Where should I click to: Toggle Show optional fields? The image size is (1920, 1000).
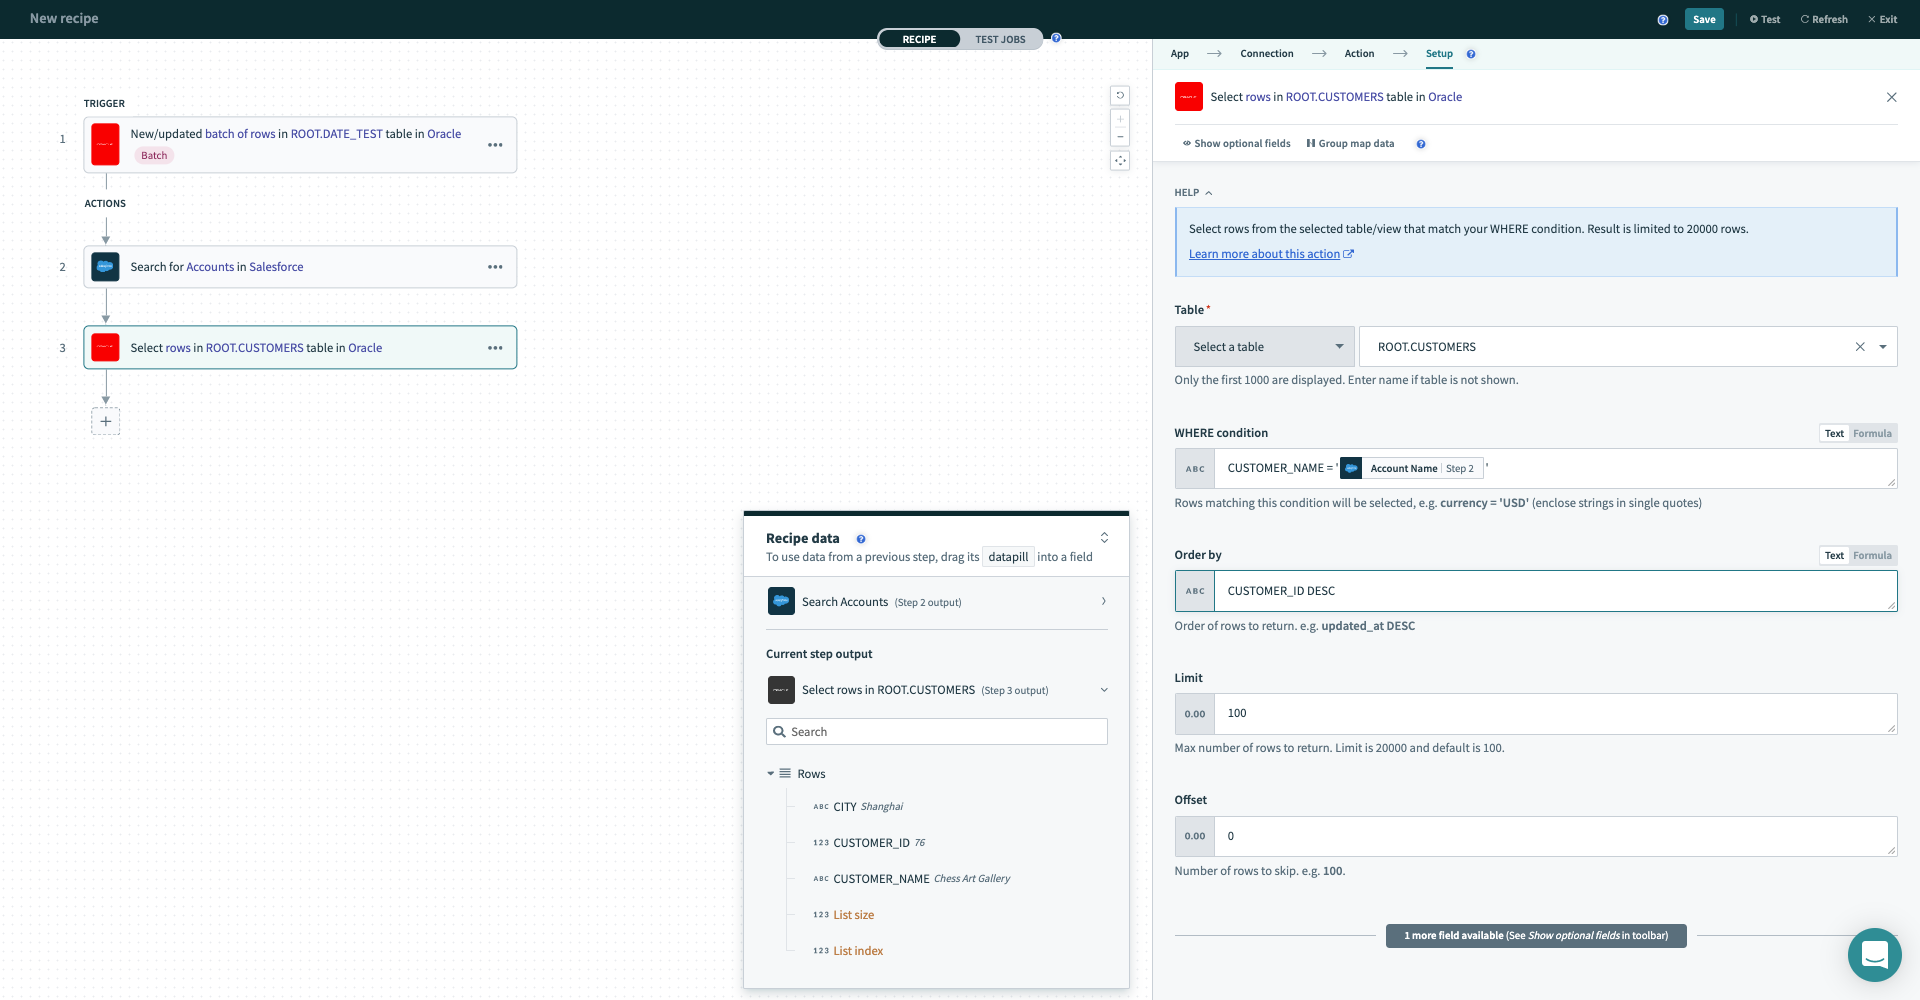1236,143
